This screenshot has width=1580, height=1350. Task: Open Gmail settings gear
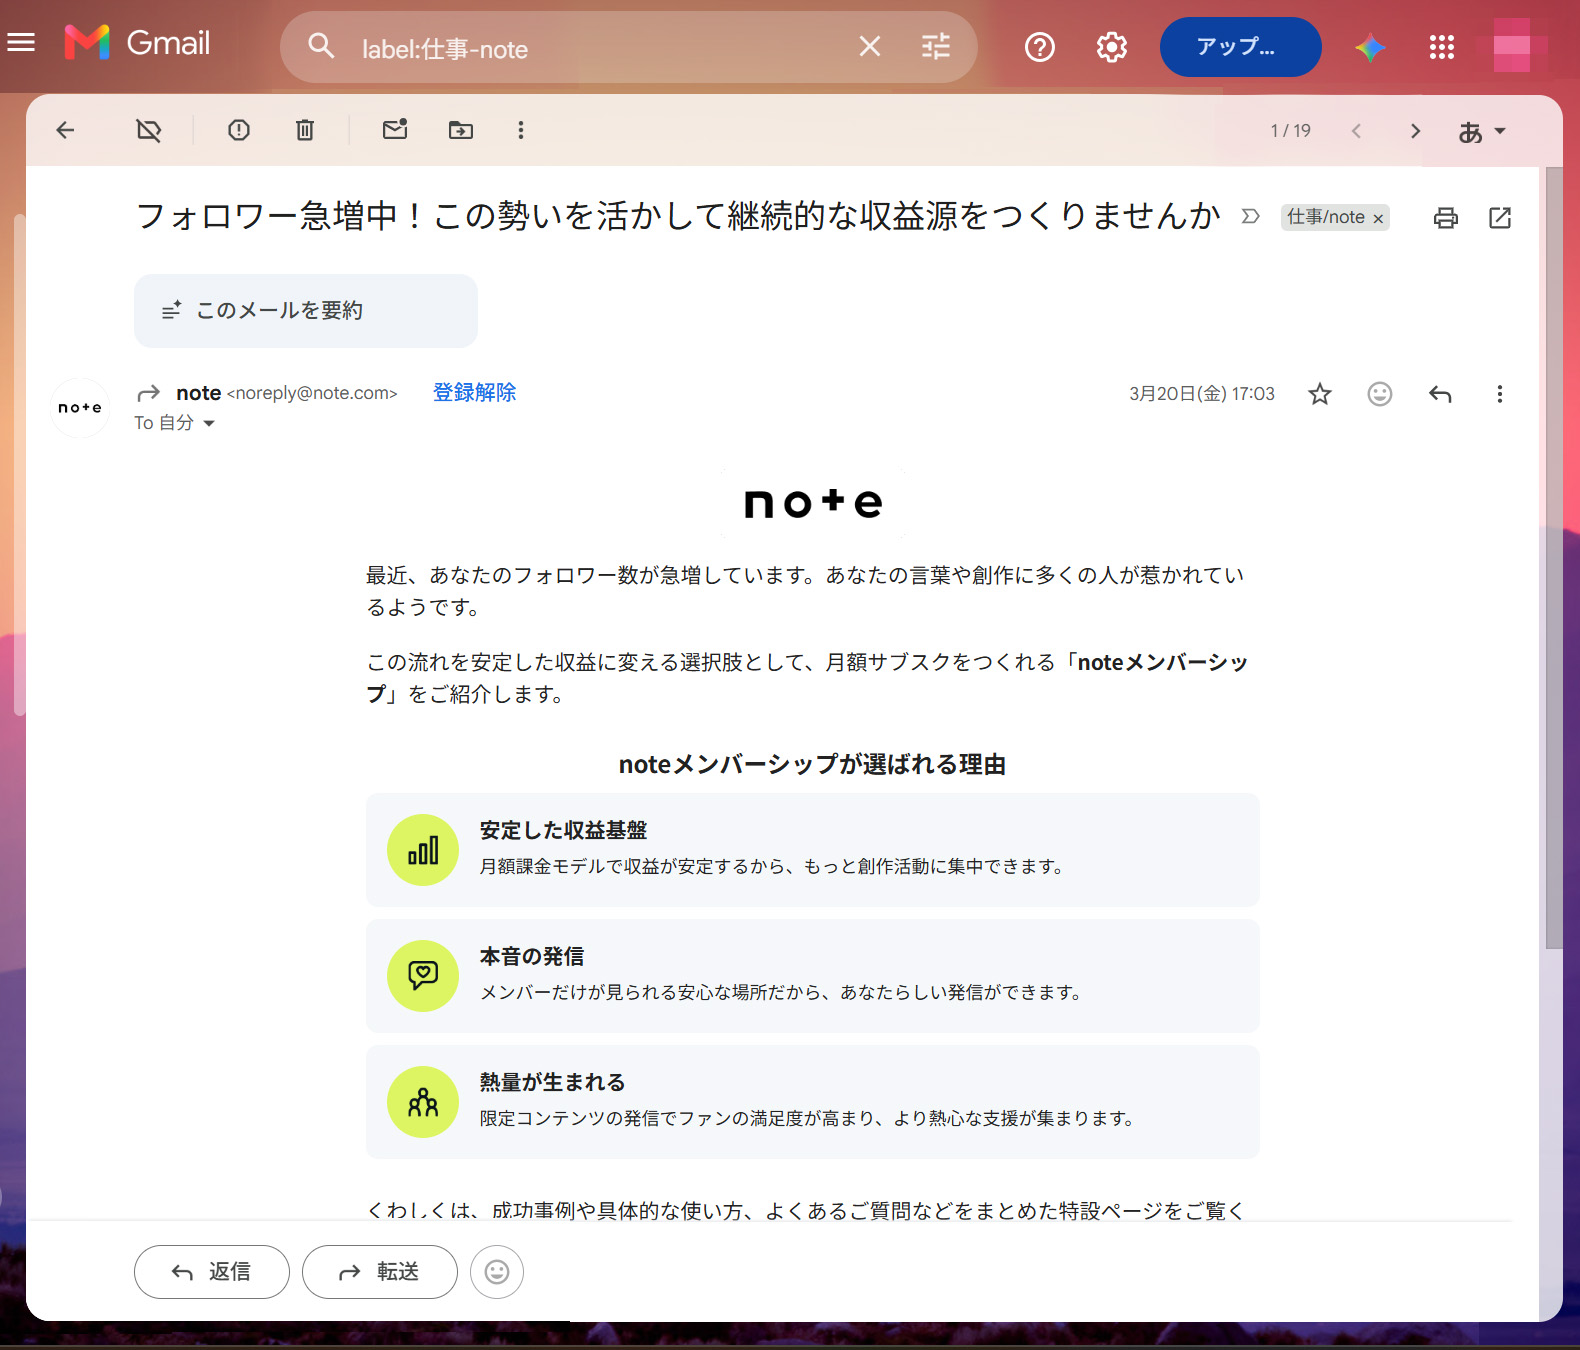(x=1112, y=46)
